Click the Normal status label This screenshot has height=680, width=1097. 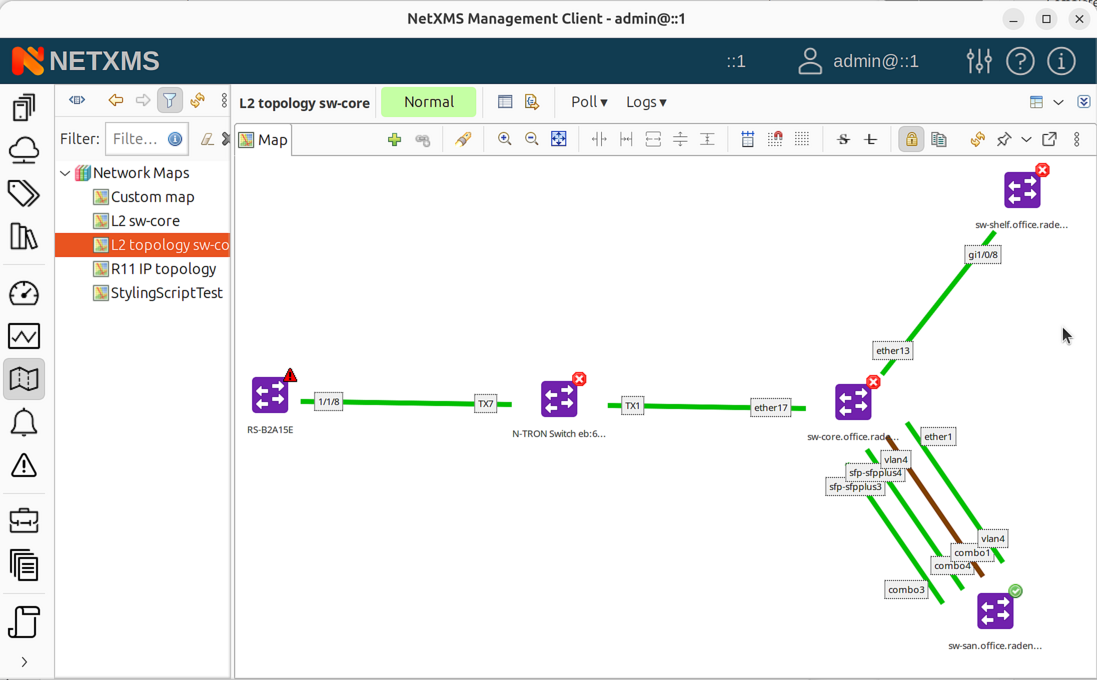pyautogui.click(x=428, y=102)
